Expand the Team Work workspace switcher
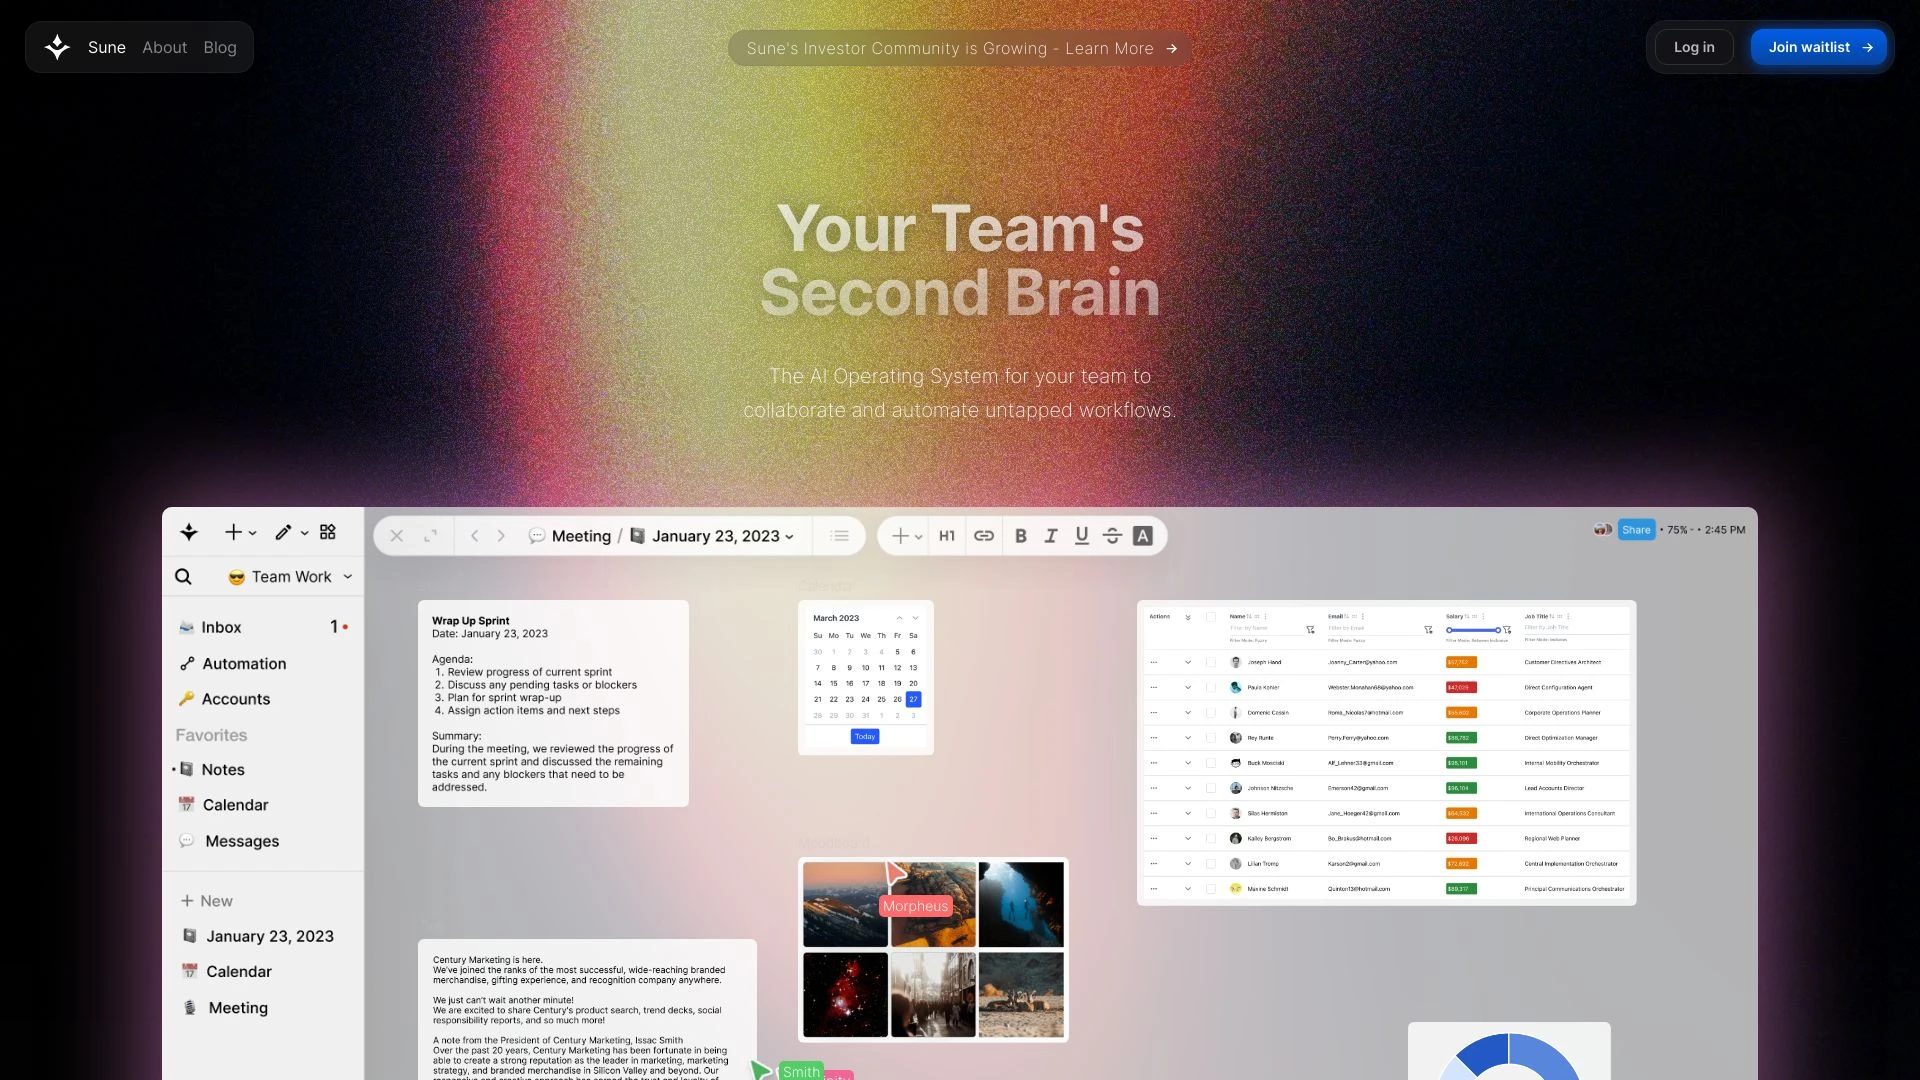 (289, 576)
